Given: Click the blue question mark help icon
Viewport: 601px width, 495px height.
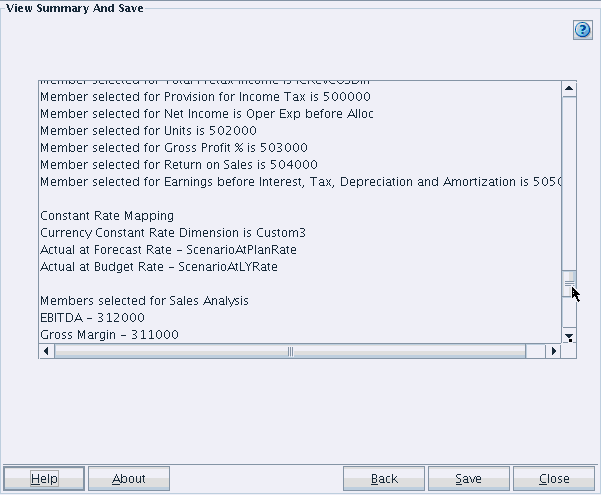Looking at the screenshot, I should tap(583, 30).
